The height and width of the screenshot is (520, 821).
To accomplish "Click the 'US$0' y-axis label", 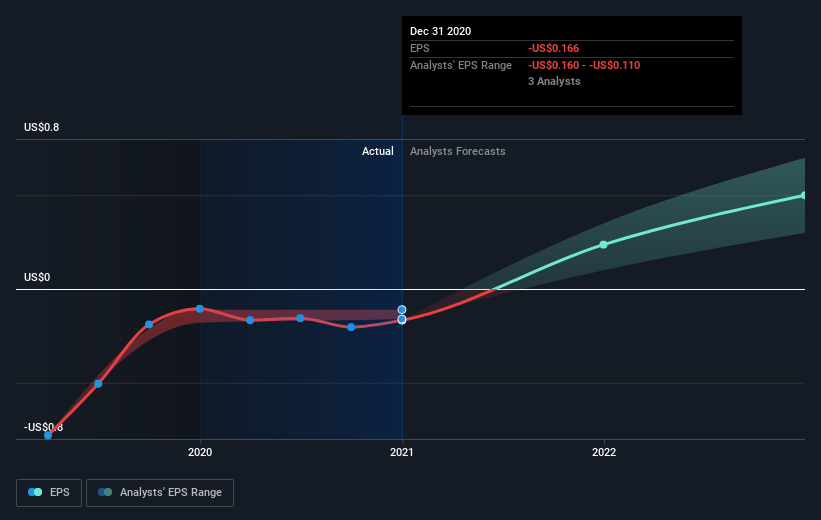I will tap(37, 277).
